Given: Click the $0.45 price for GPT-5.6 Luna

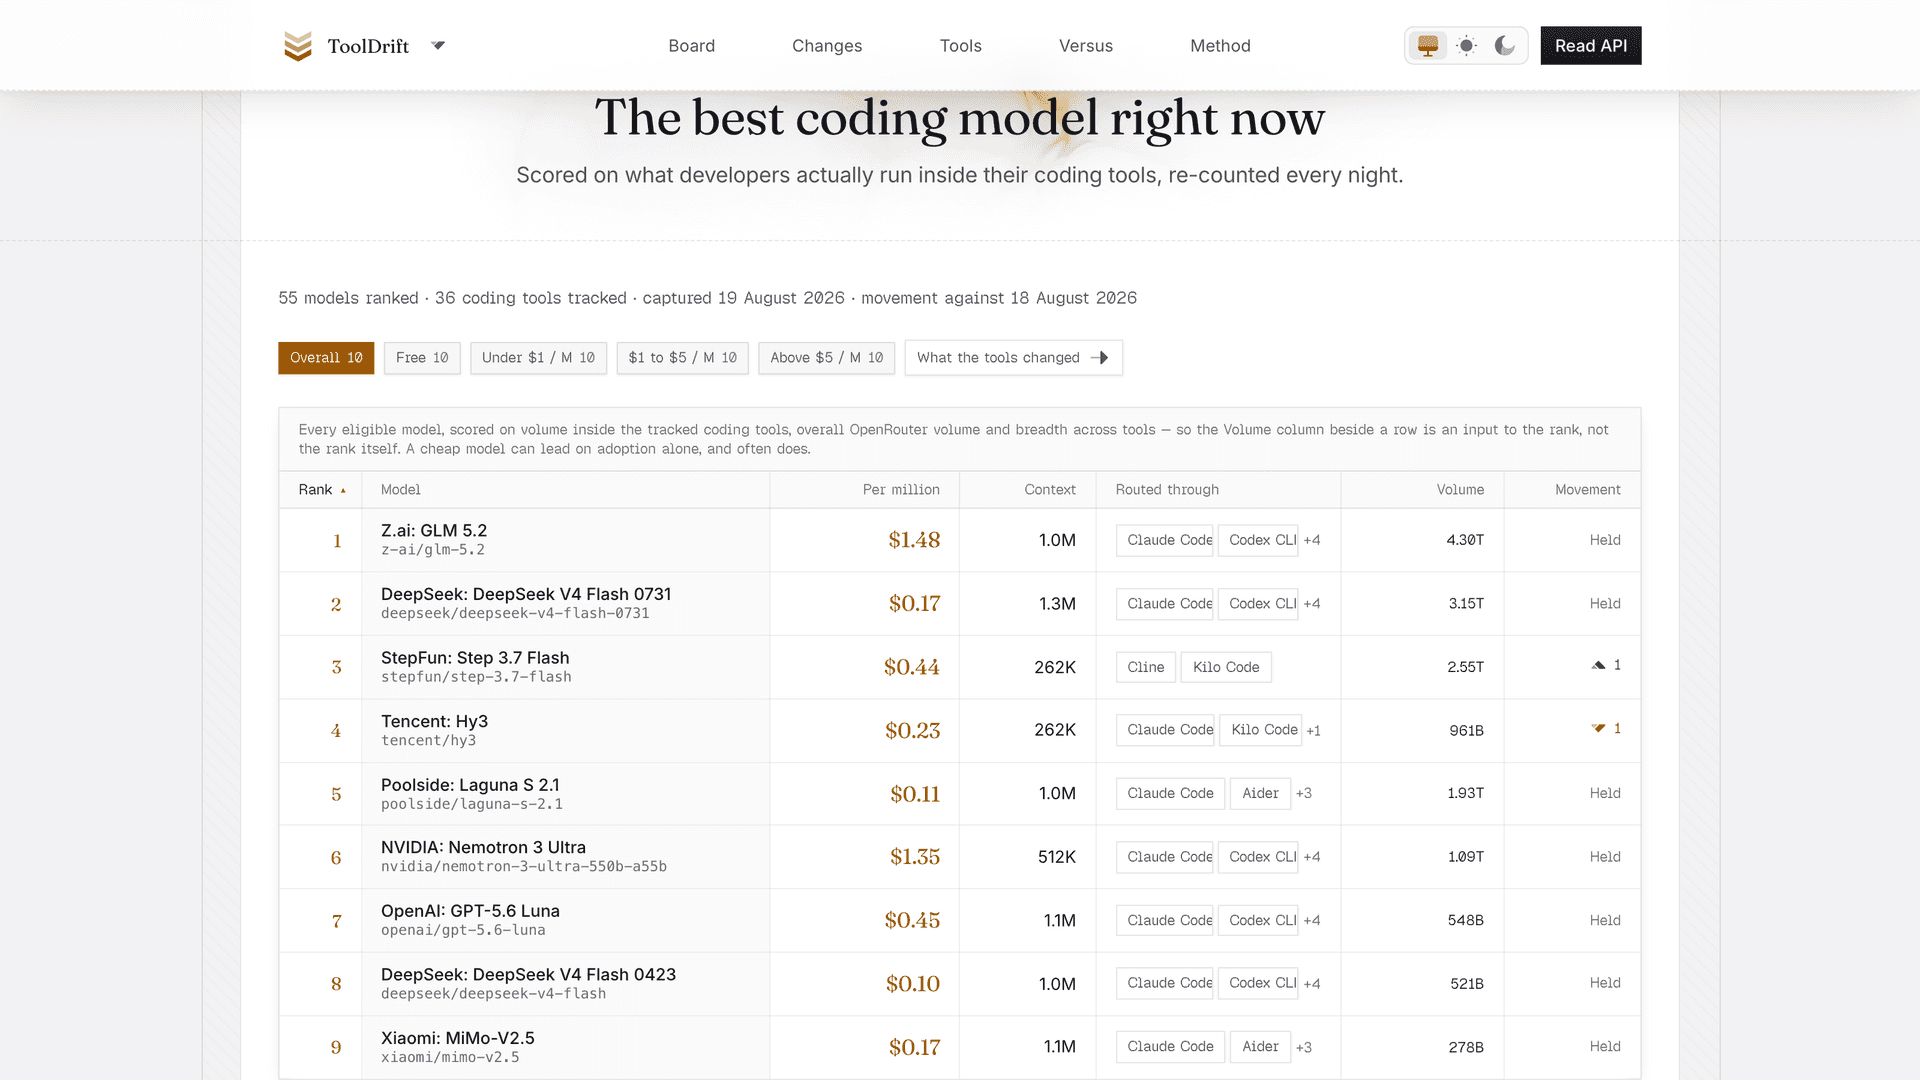Looking at the screenshot, I should pyautogui.click(x=912, y=920).
